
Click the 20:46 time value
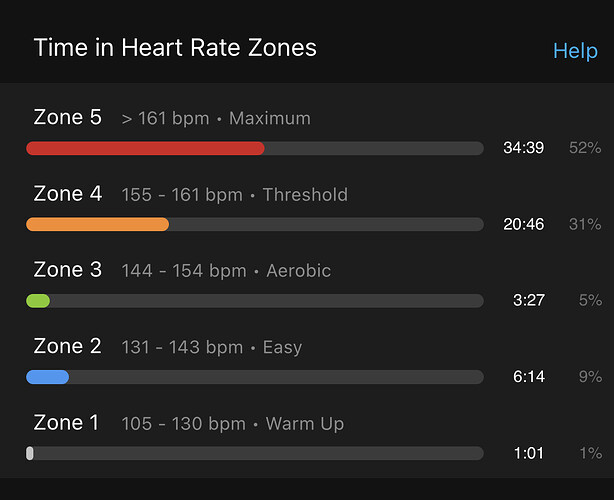click(x=524, y=224)
